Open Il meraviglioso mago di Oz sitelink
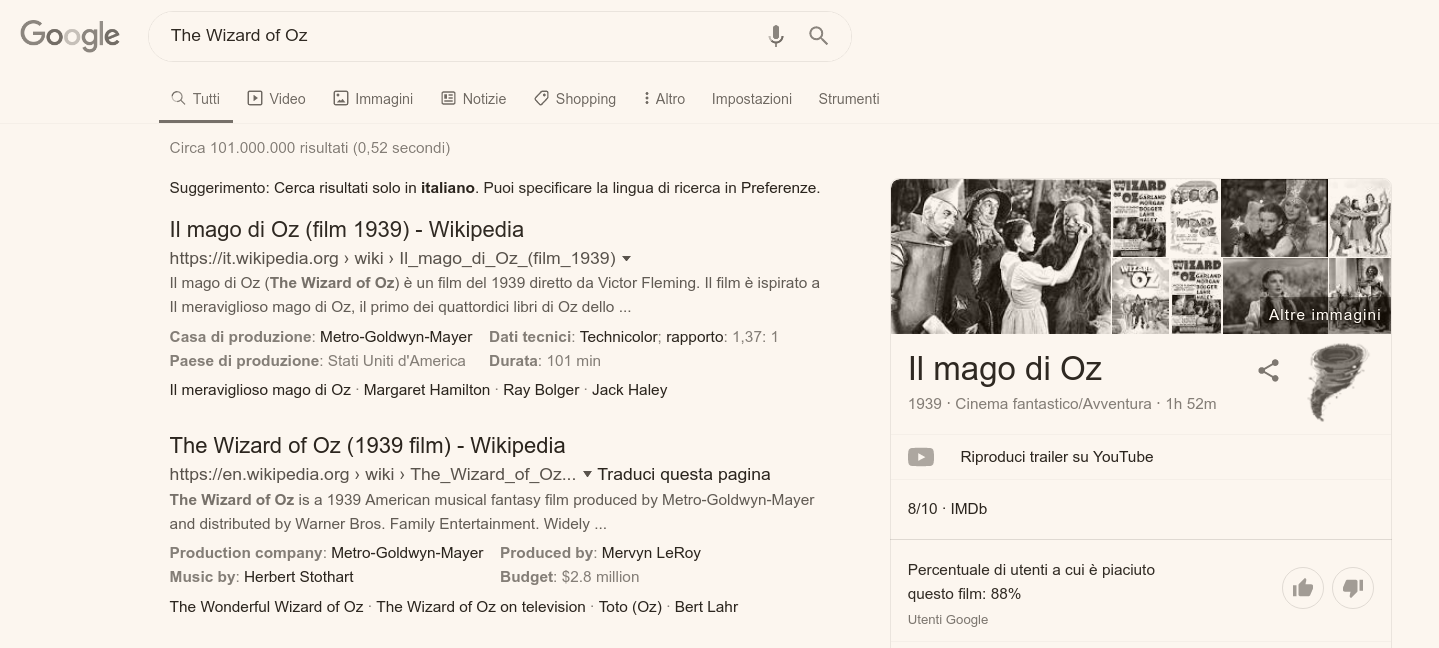Screen dimensions: 1439x648 point(260,390)
